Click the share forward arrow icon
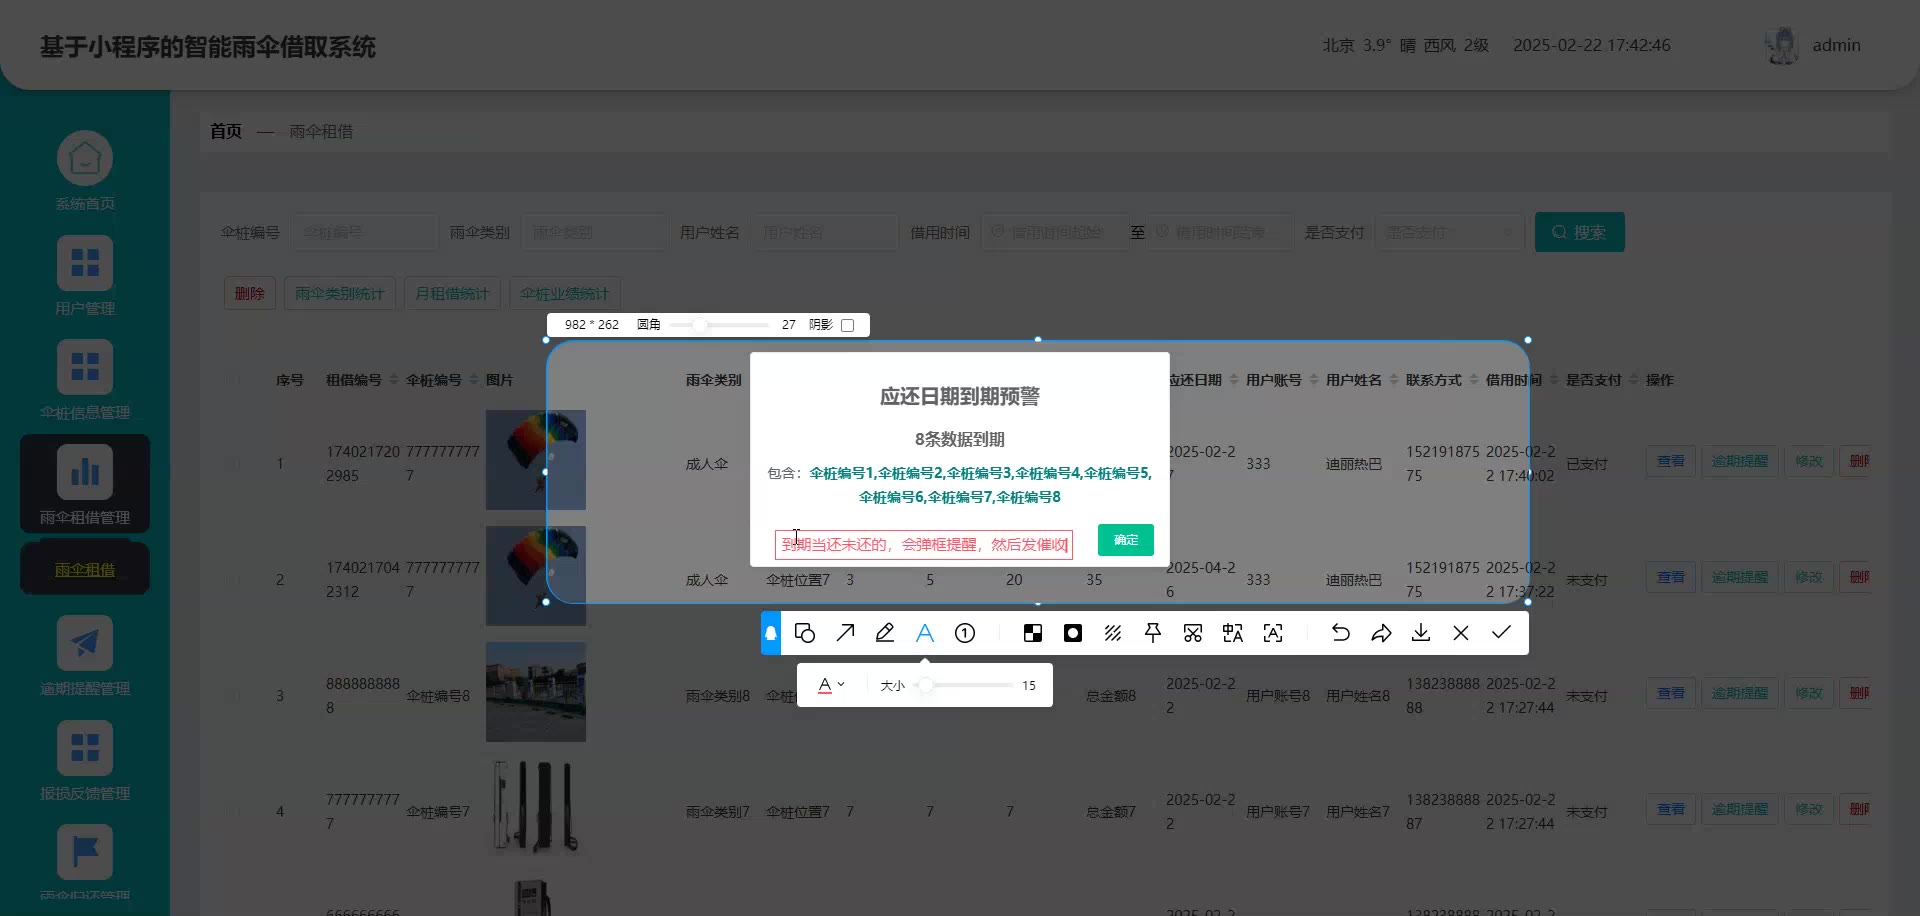The height and width of the screenshot is (916, 1920). [x=1381, y=633]
